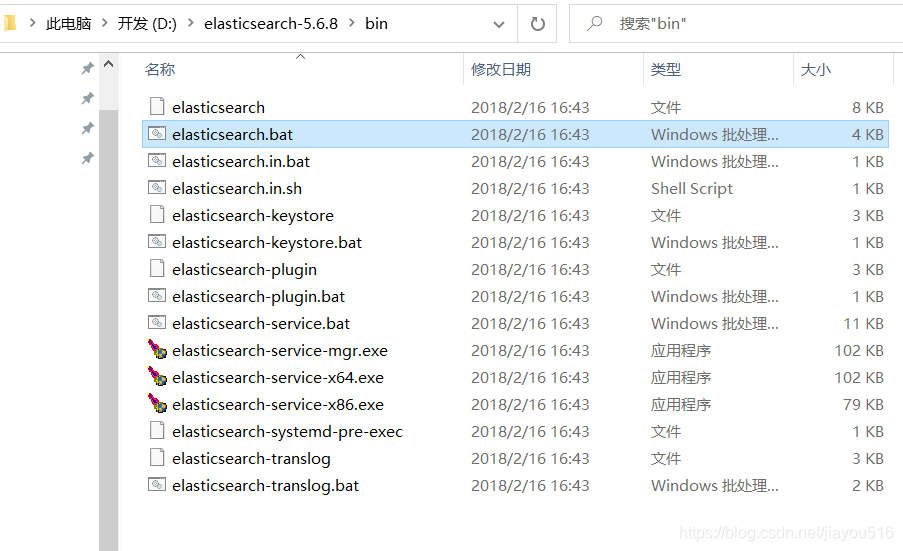Click the elasticsearch.in.bat file icon
903x551 pixels.
click(157, 161)
